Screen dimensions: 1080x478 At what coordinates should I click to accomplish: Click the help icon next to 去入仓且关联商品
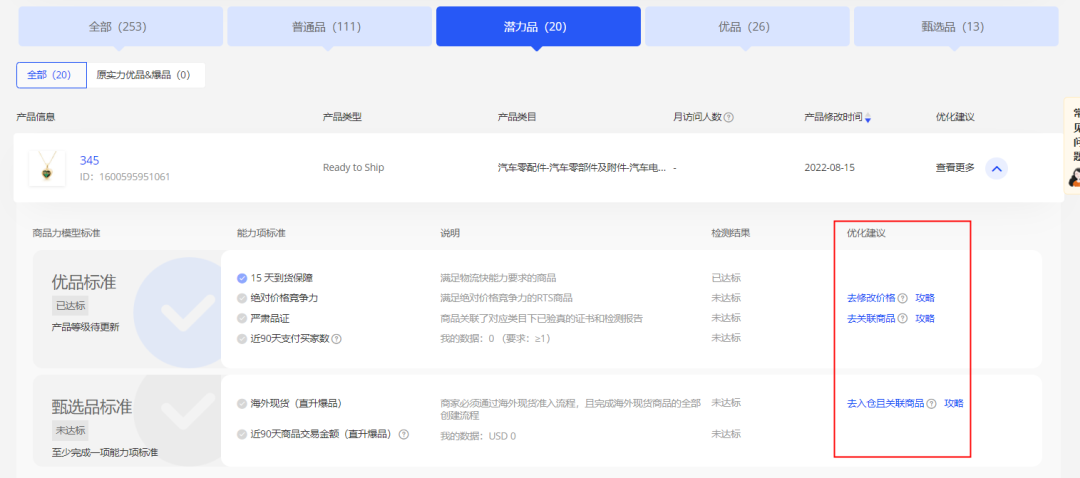[x=931, y=404]
